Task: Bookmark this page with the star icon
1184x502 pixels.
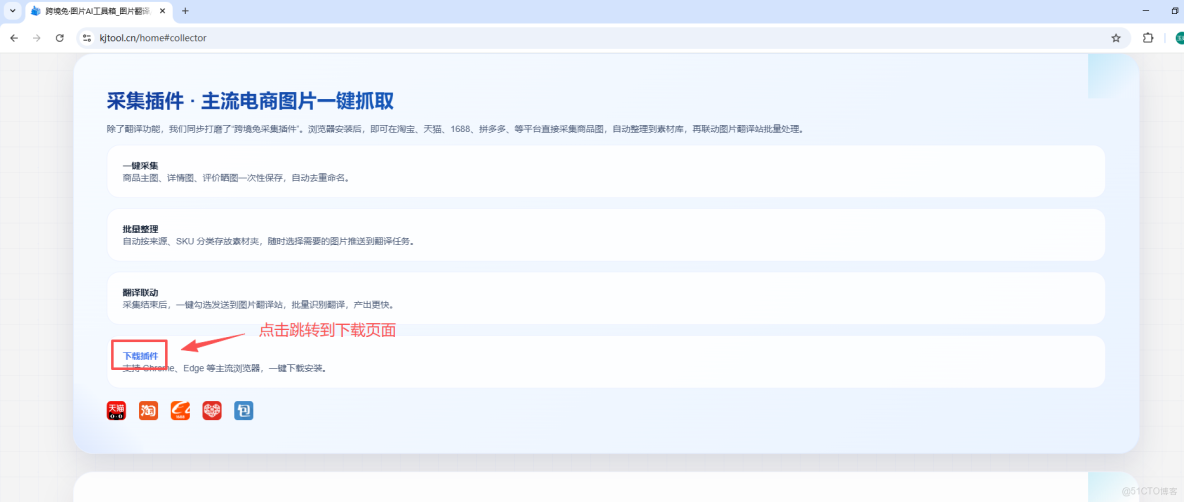Action: coord(1115,38)
